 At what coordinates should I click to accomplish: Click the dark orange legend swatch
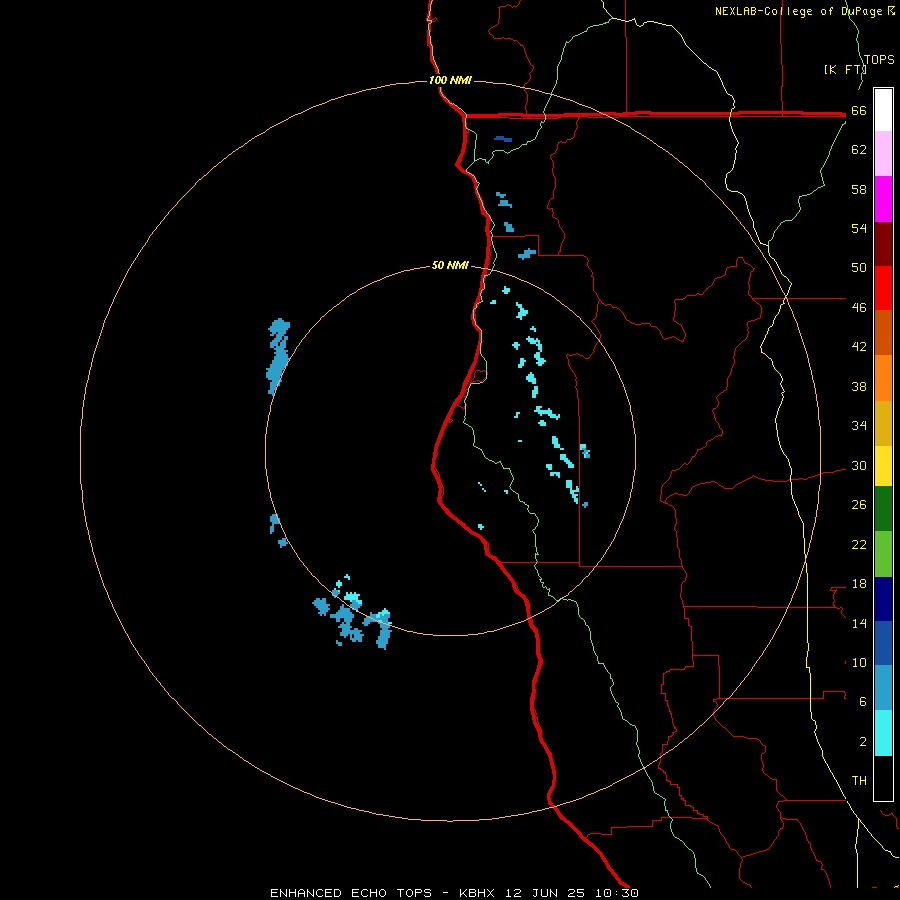[883, 332]
